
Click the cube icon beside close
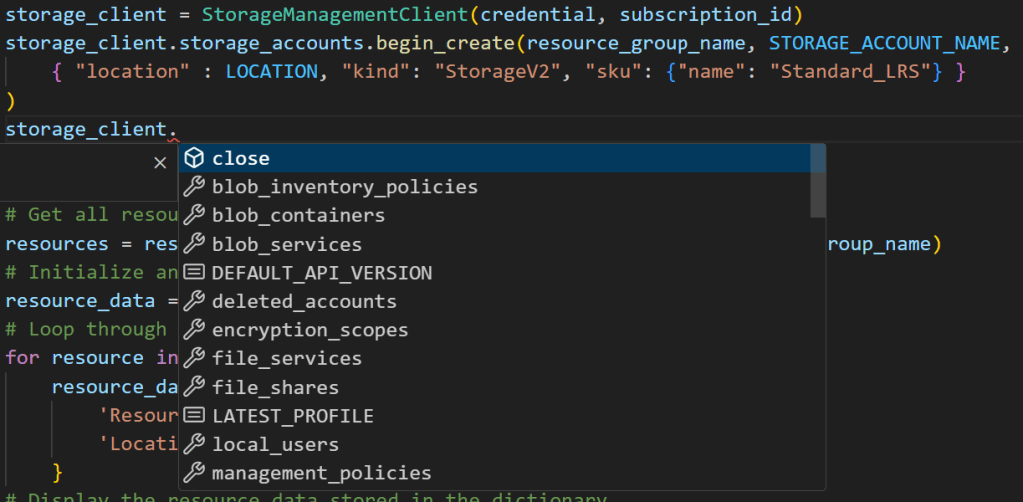tap(194, 158)
